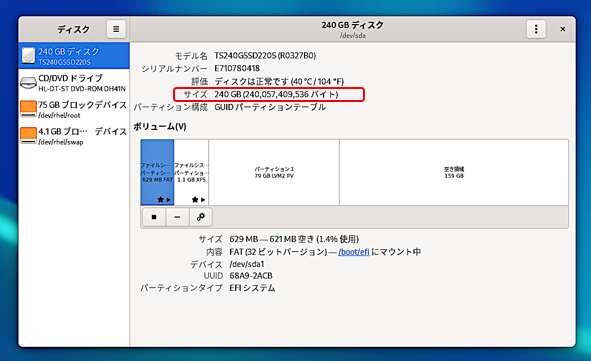Viewport: 591px width, 361px height.
Task: Click the EFI システム partition type value
Action: coord(252,288)
